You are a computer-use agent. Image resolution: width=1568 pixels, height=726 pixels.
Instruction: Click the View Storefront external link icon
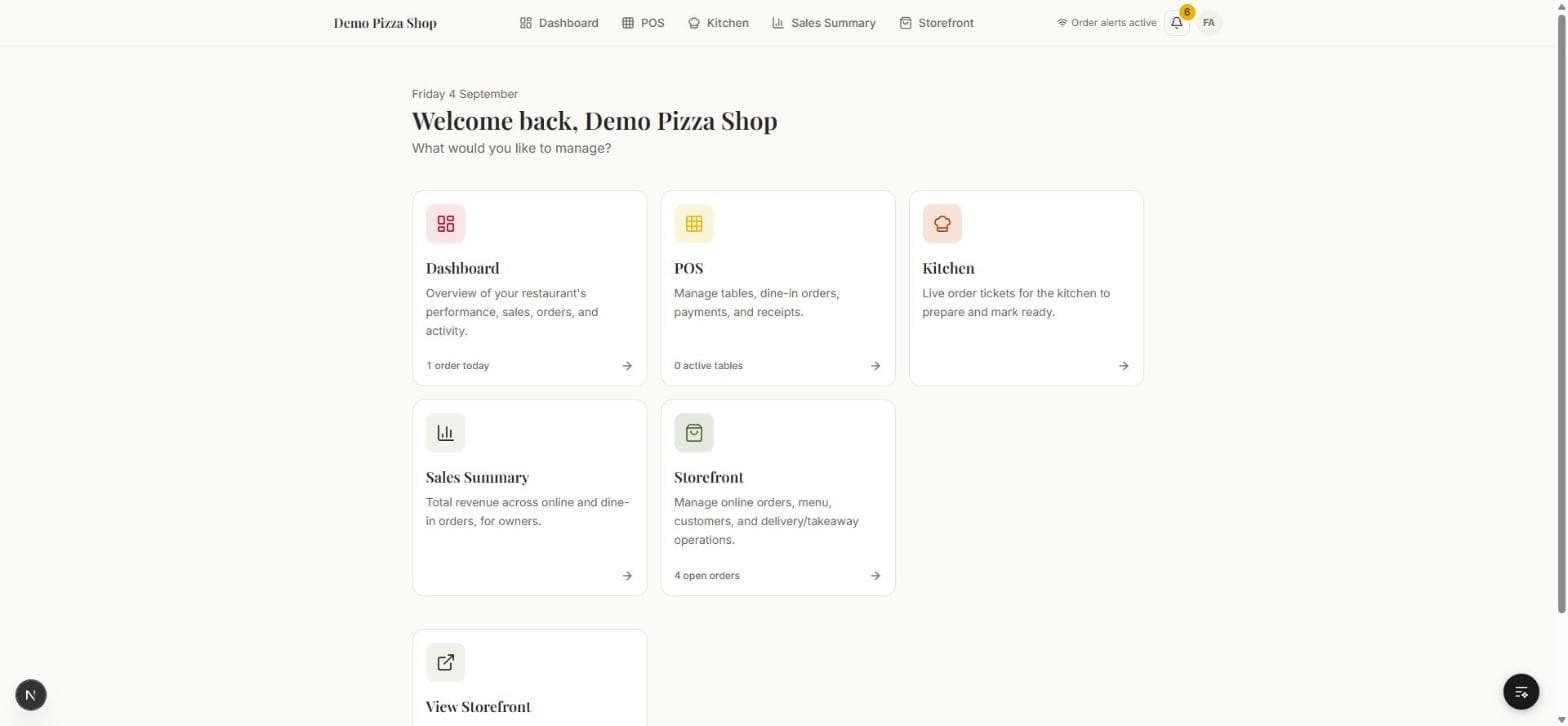click(x=446, y=662)
